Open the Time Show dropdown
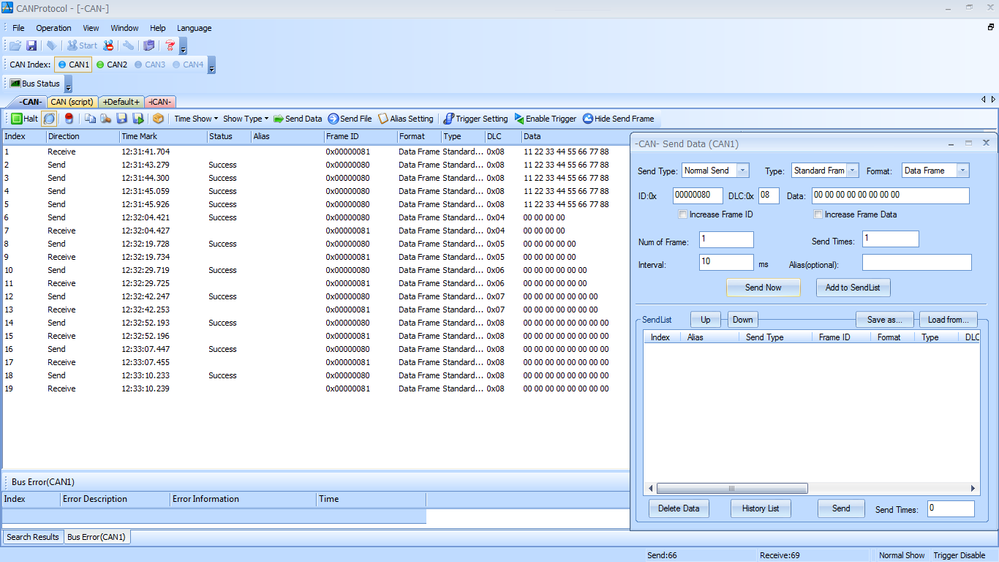 coord(196,119)
